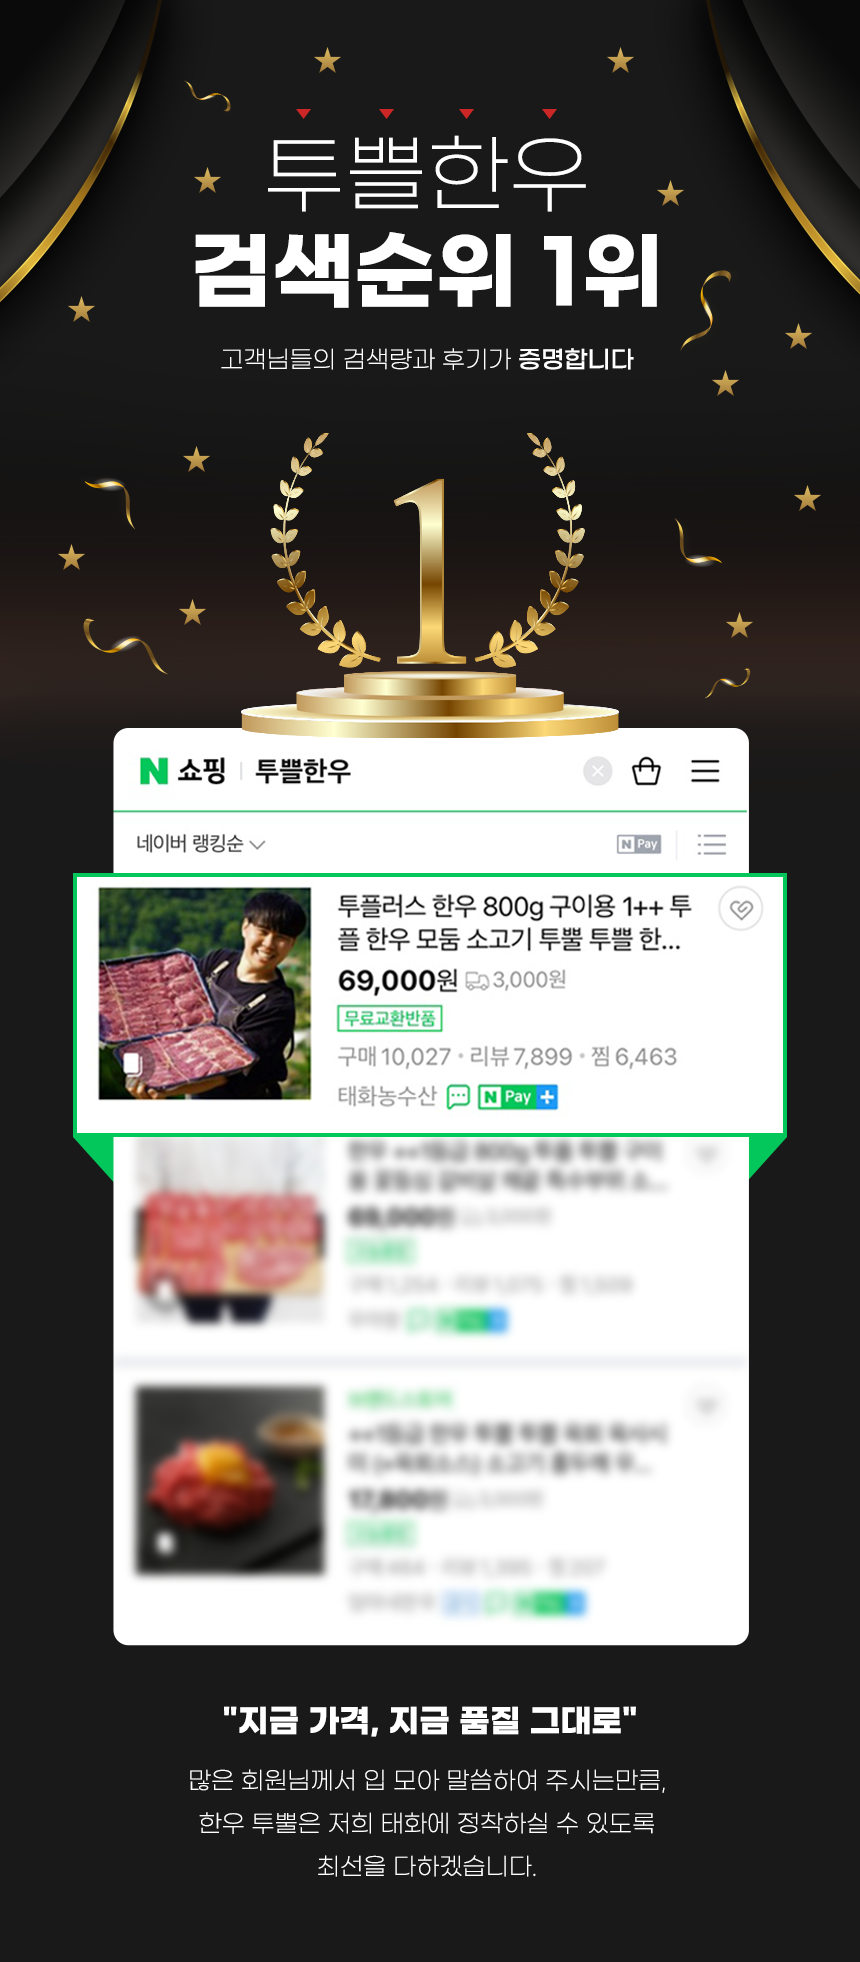Viewport: 860px width, 1962px height.
Task: Click the N Pay plus badge
Action: (x=518, y=1097)
